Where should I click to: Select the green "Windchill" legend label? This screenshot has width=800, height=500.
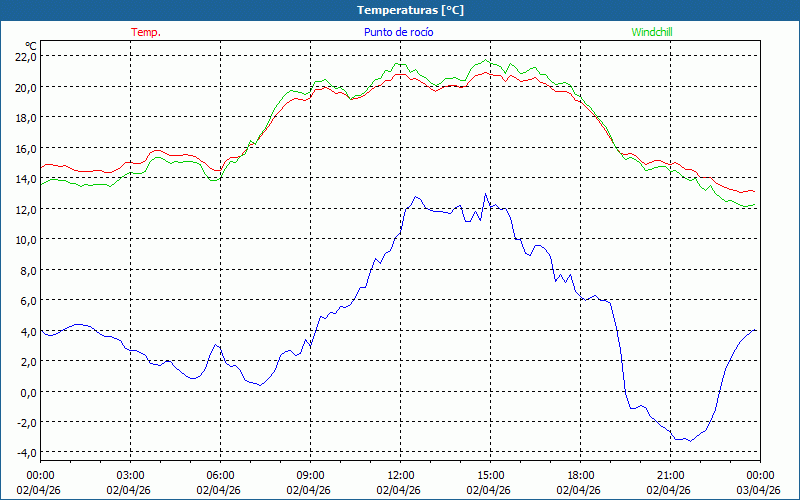pyautogui.click(x=652, y=32)
